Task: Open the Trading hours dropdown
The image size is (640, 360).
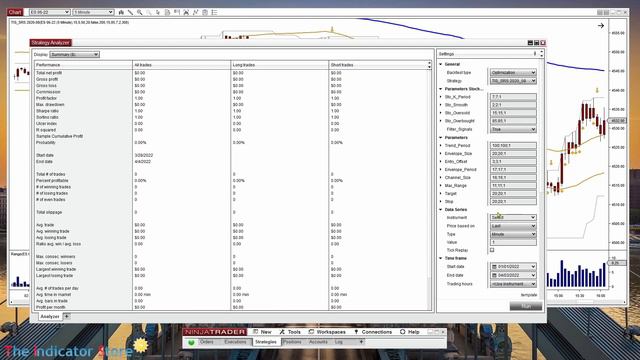Action: pyautogui.click(x=513, y=284)
